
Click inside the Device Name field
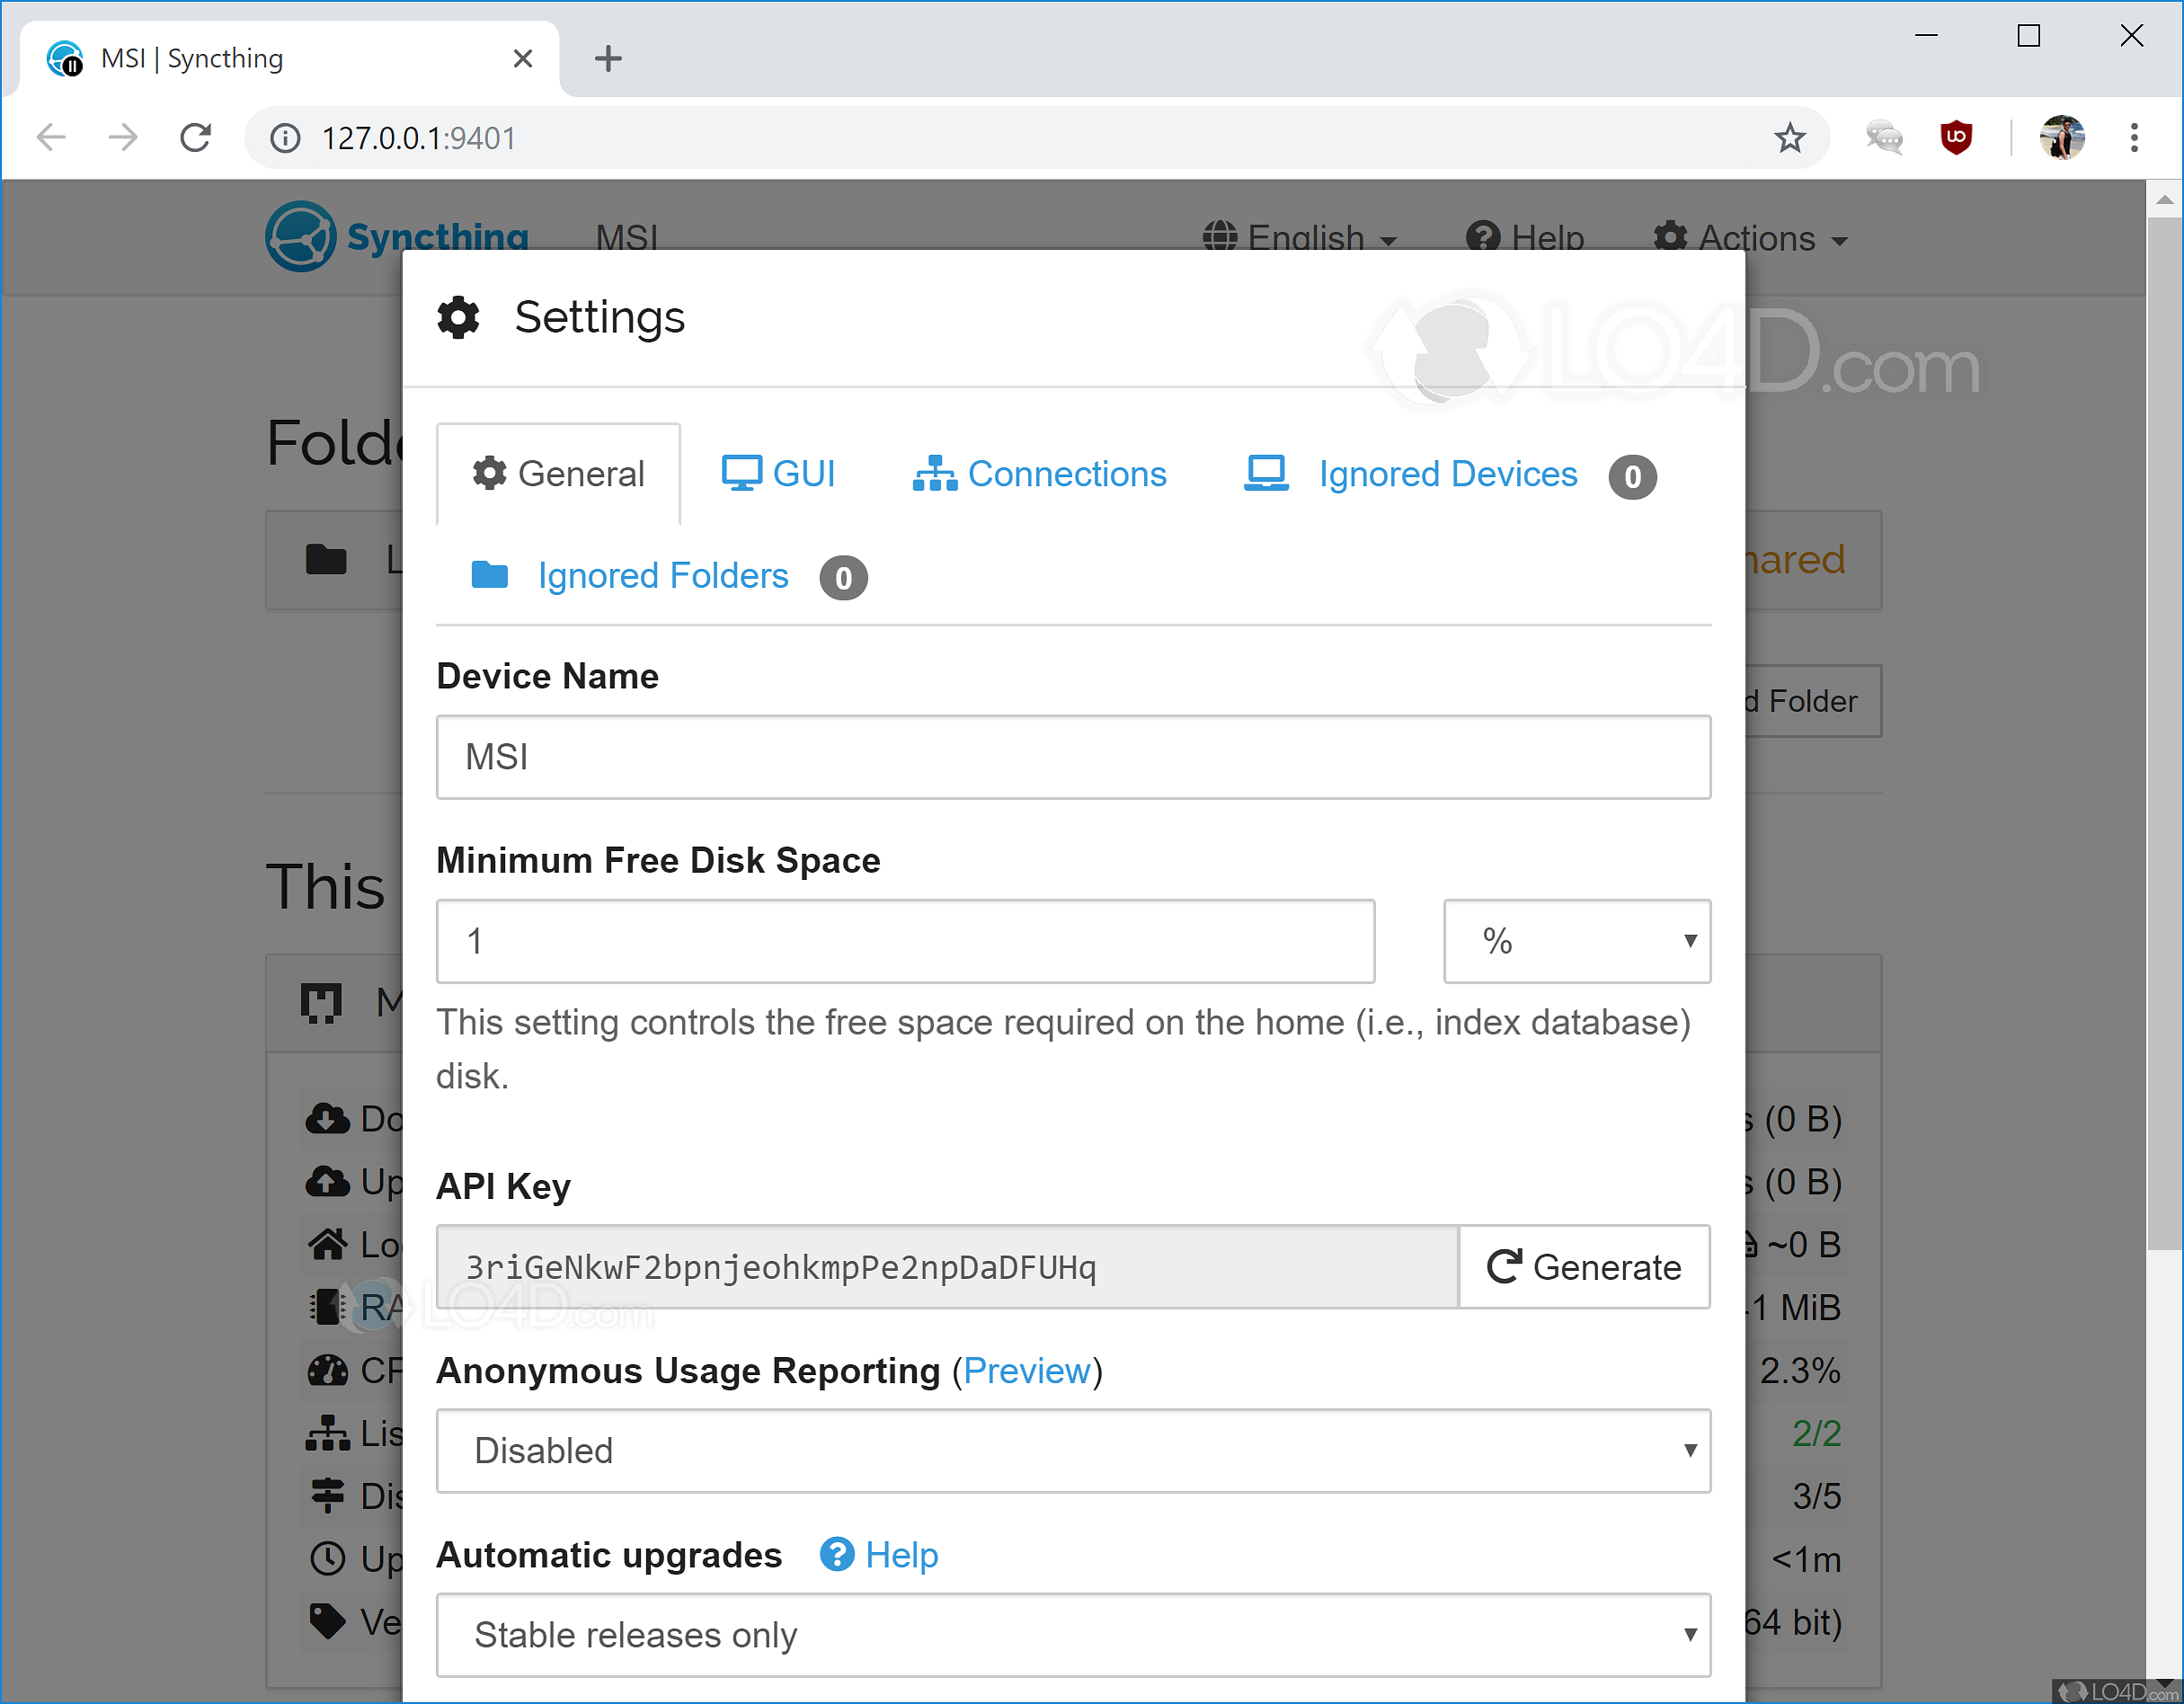pos(1073,757)
